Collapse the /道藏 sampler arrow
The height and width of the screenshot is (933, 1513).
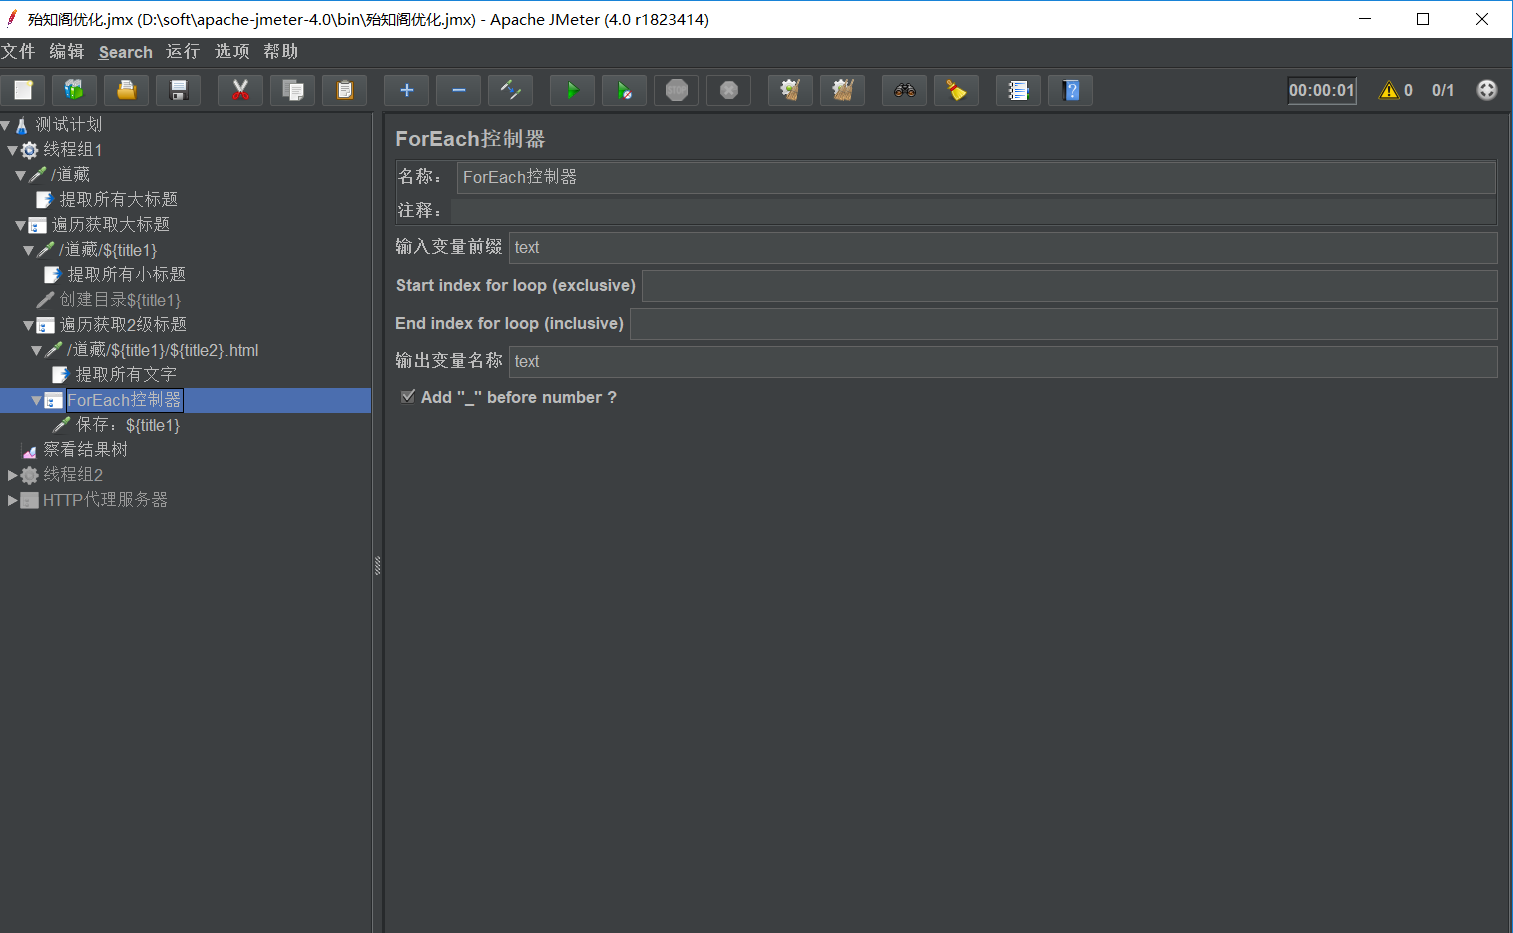(x=20, y=175)
